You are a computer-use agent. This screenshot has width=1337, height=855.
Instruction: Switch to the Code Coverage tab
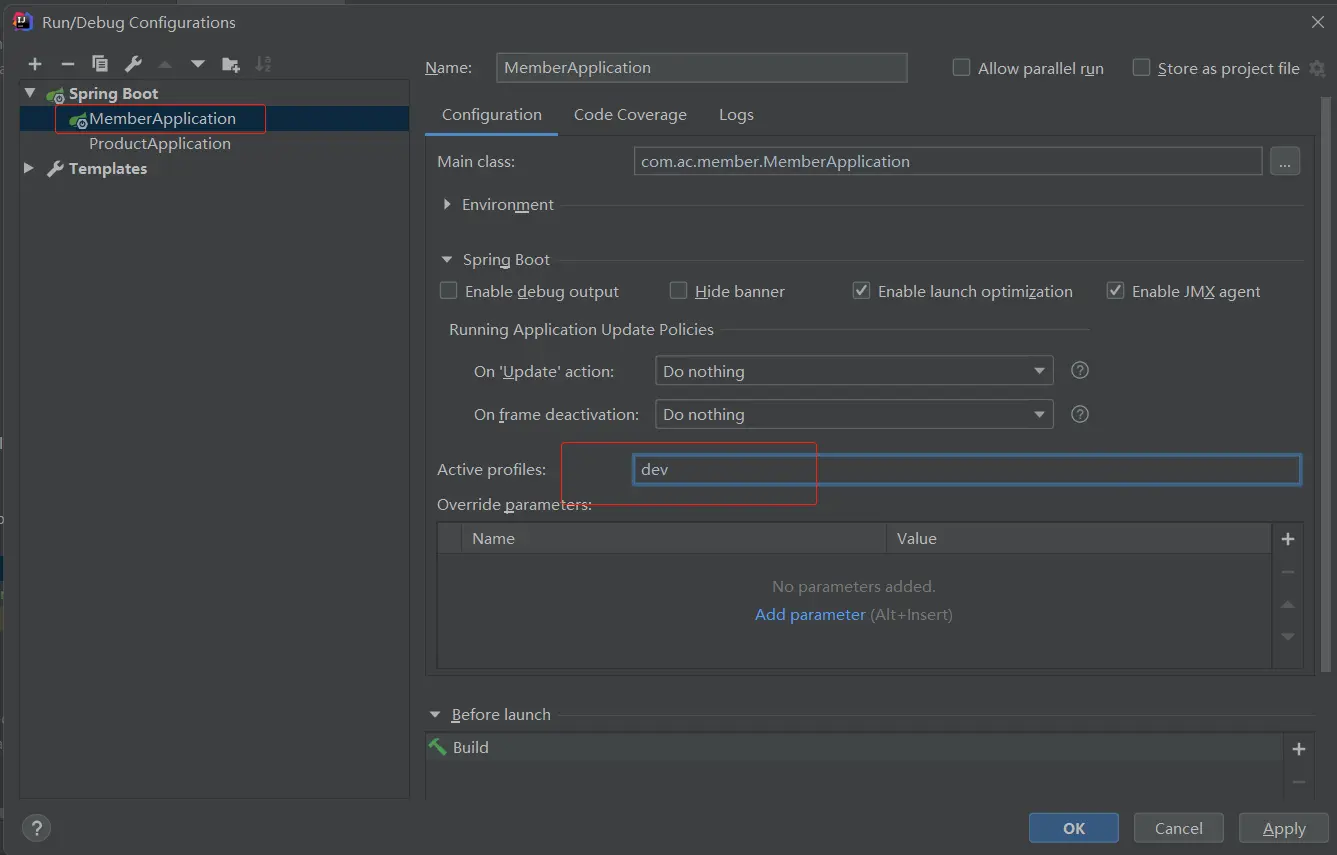630,115
